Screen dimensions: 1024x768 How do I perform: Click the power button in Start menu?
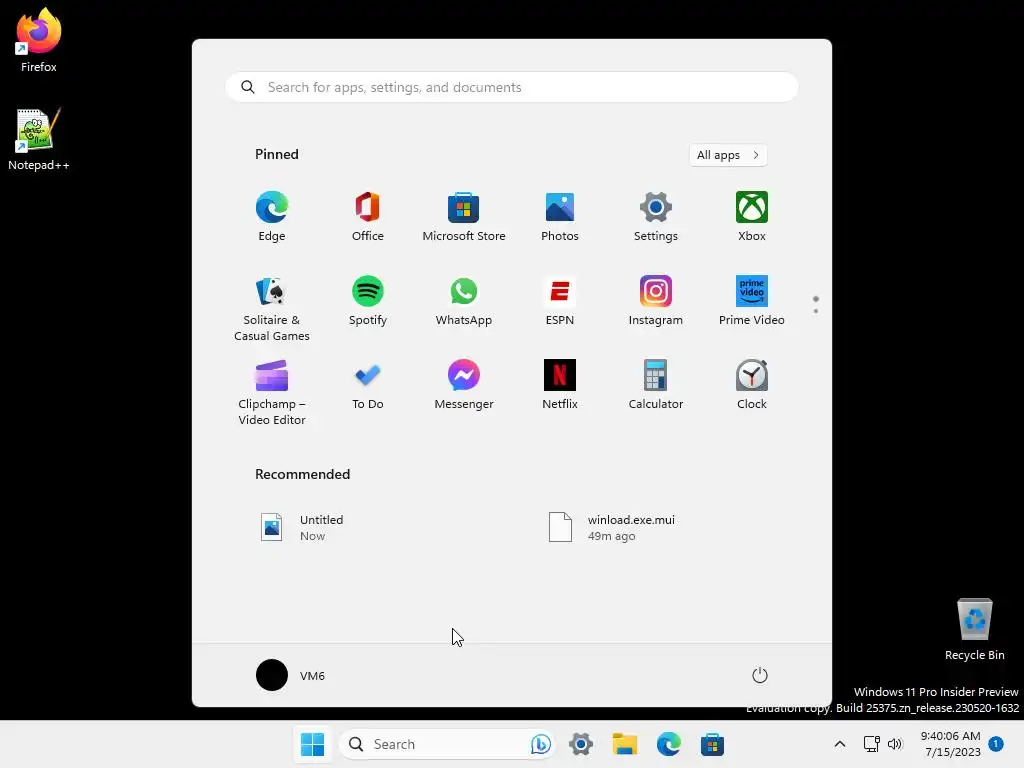(x=760, y=675)
